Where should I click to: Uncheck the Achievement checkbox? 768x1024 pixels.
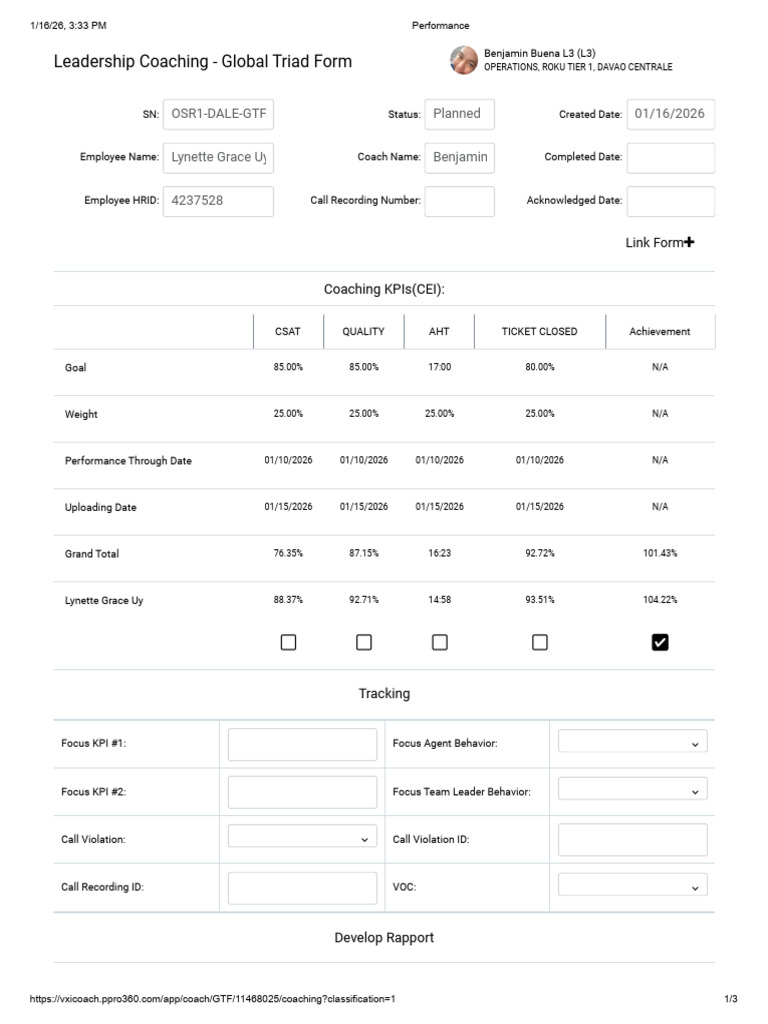[x=660, y=643]
